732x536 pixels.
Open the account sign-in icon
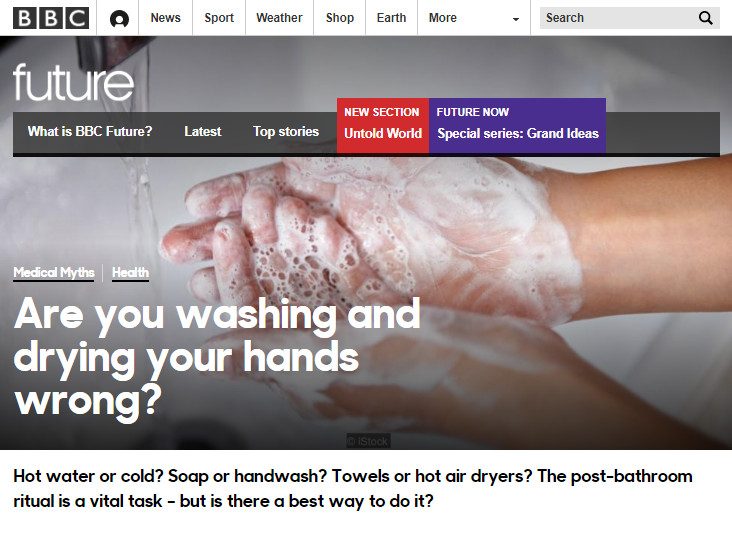(119, 19)
